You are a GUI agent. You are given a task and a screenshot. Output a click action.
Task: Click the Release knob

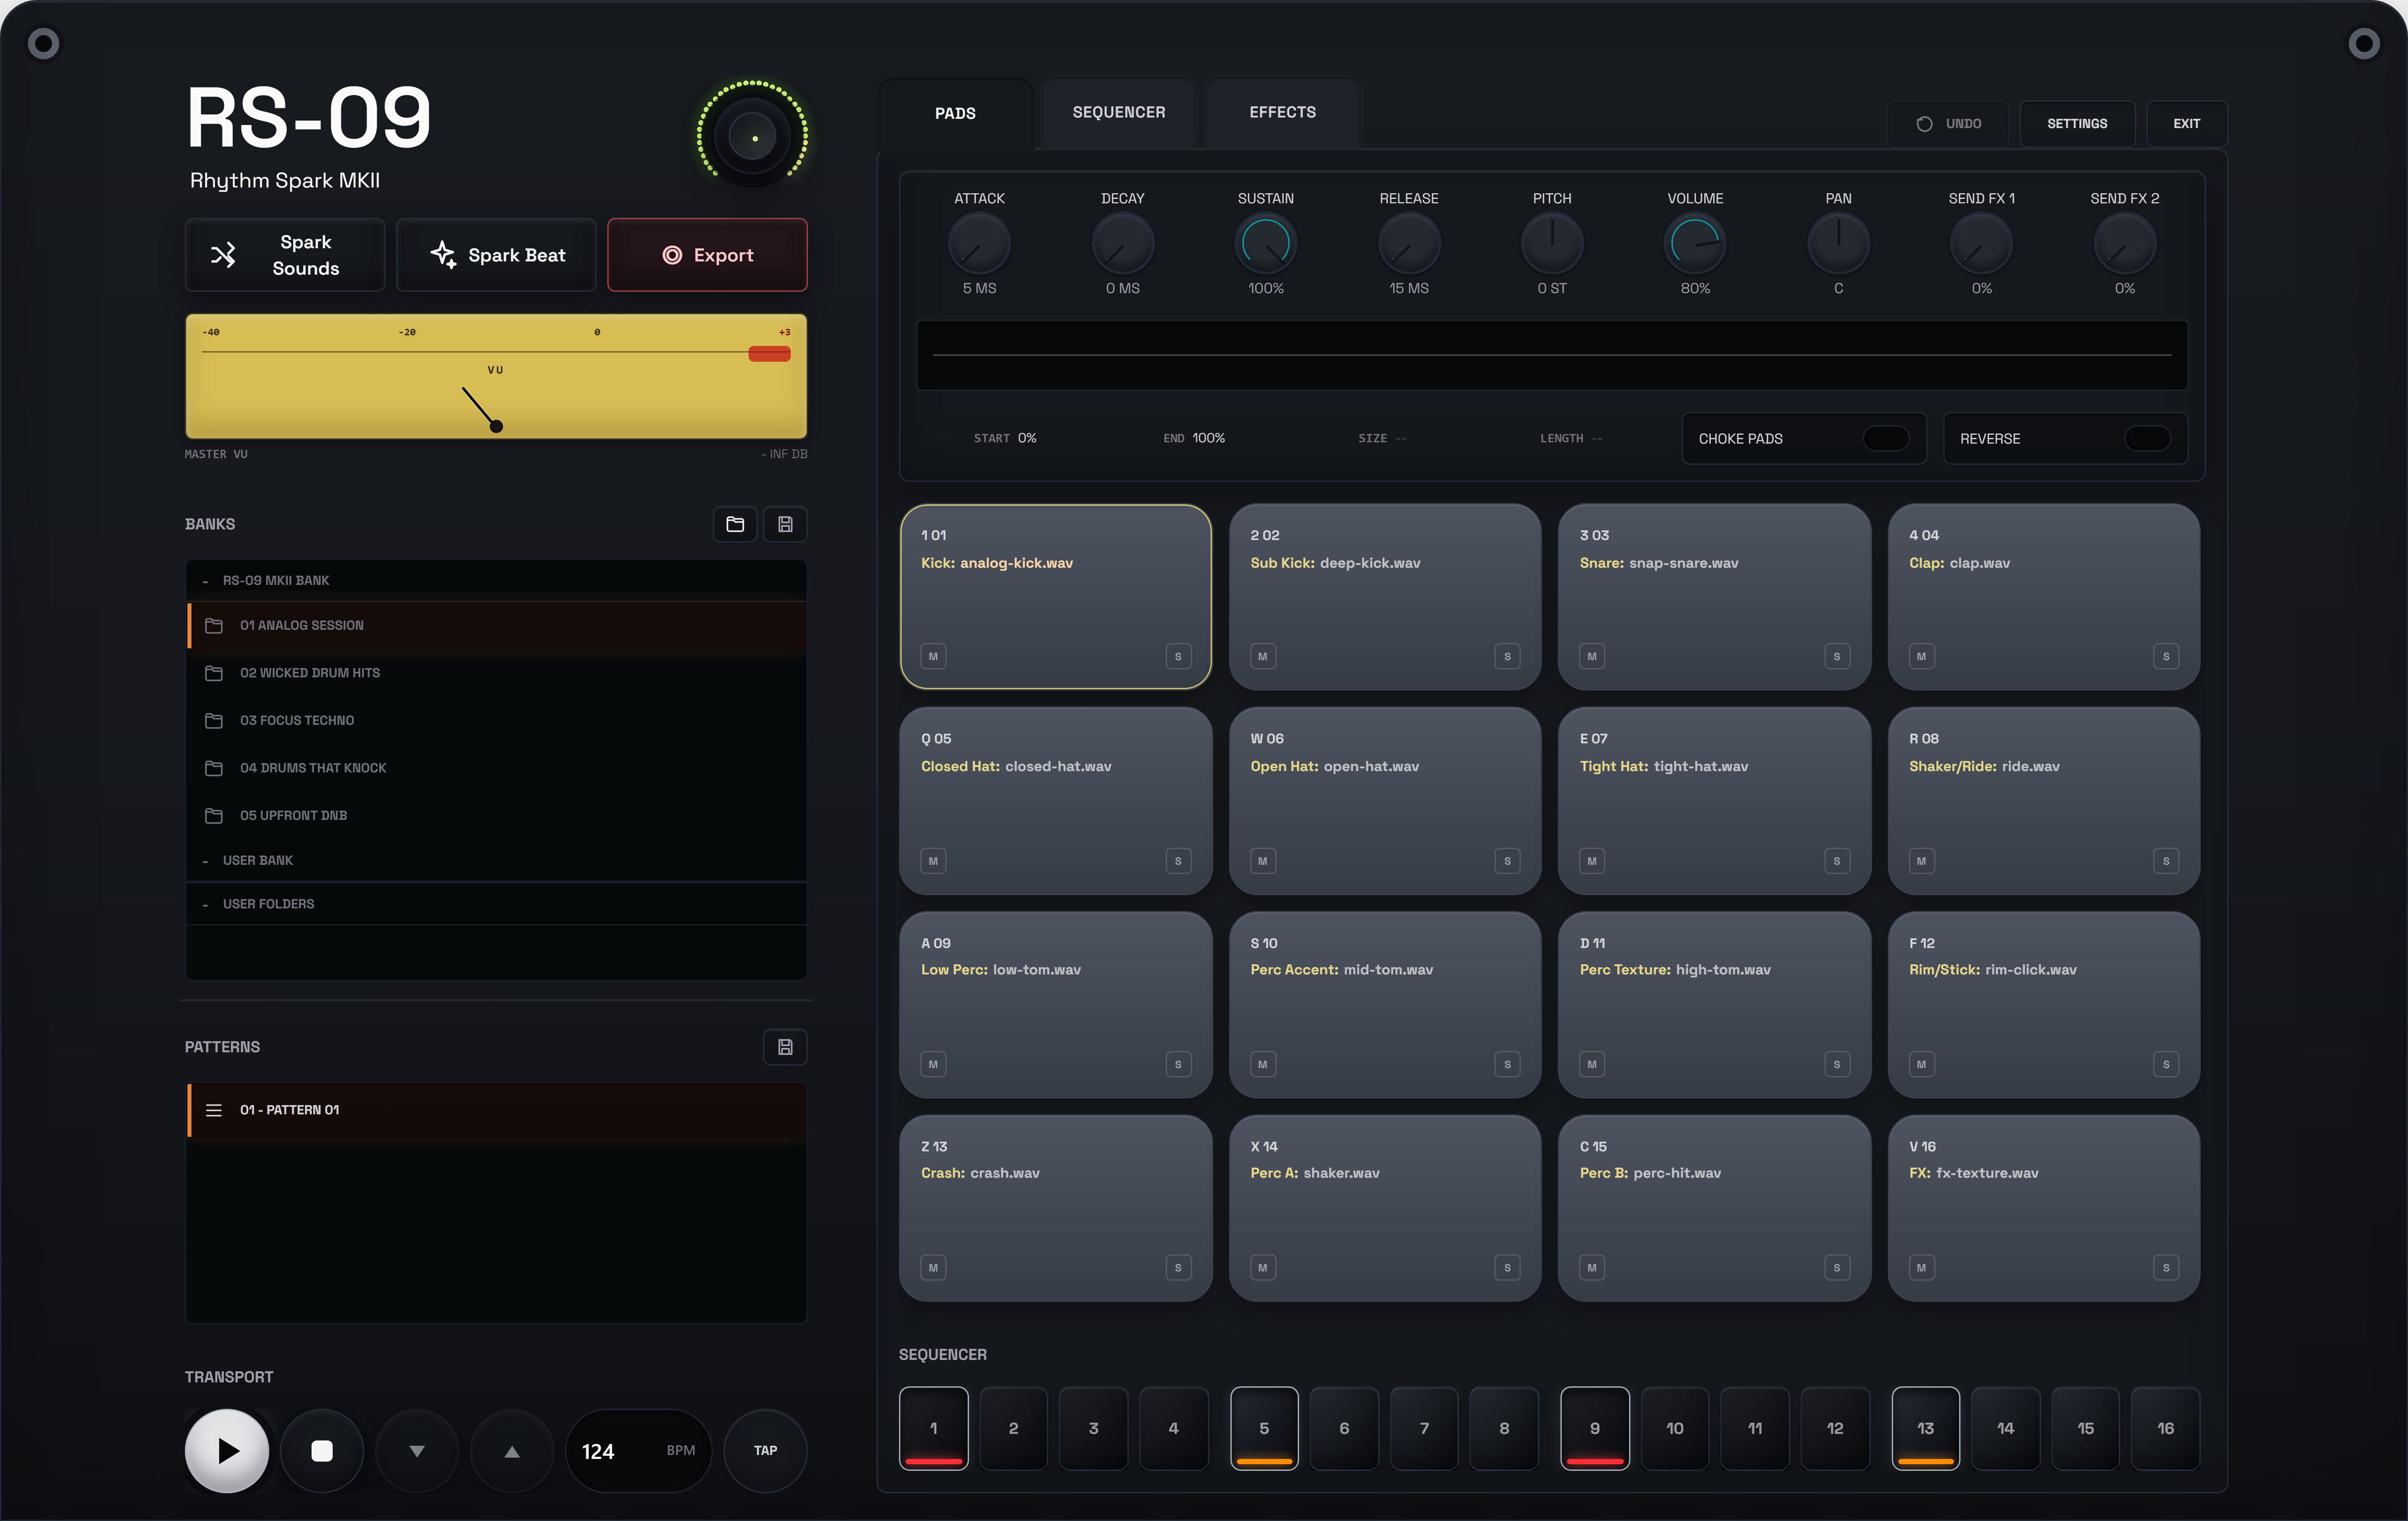coord(1408,243)
